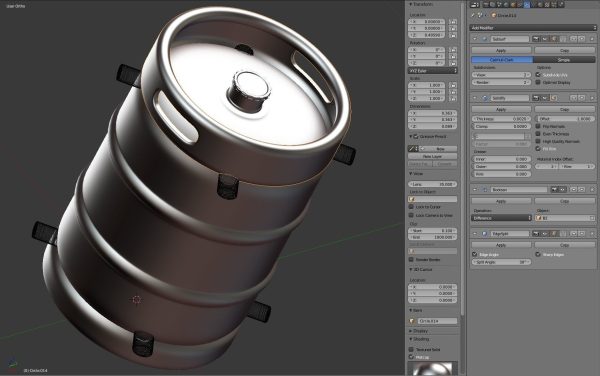
Task: Collapse the EdgeSplit modifier panel
Action: click(x=475, y=233)
